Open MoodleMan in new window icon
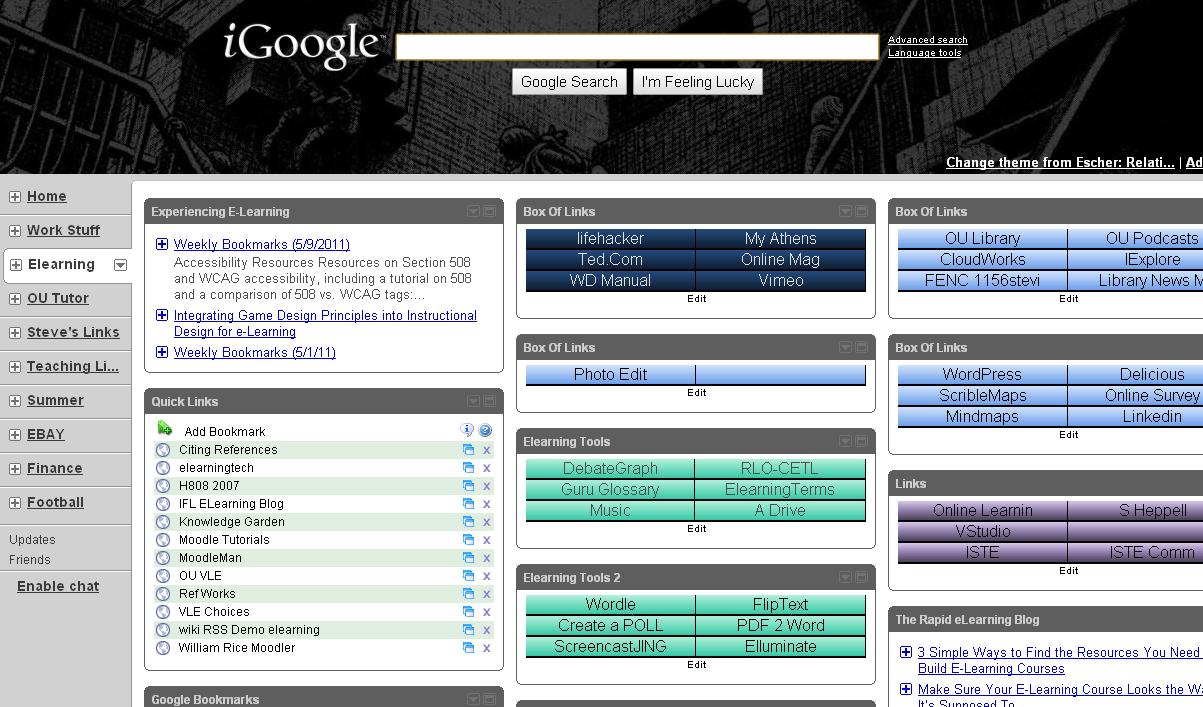1203x707 pixels. coord(468,558)
